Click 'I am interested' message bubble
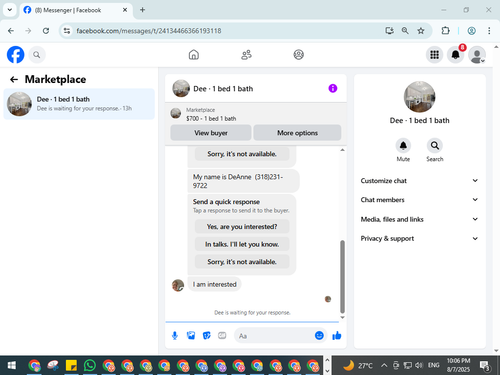 (215, 284)
